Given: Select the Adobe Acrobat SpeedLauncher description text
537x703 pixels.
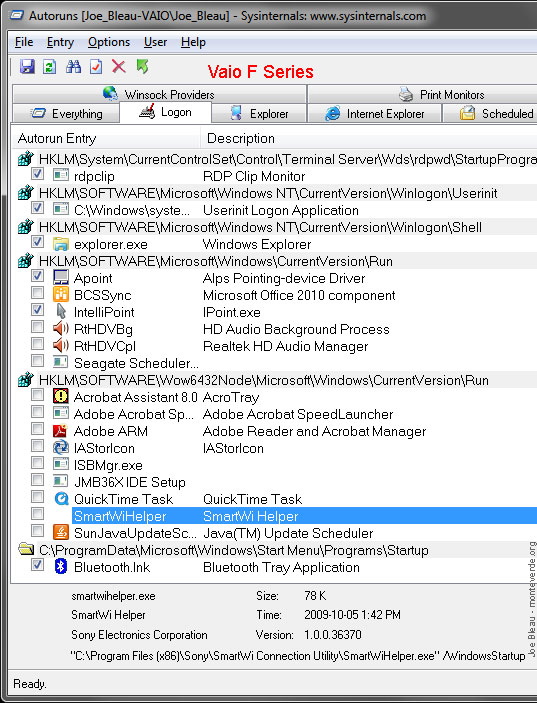Looking at the screenshot, I should (298, 414).
